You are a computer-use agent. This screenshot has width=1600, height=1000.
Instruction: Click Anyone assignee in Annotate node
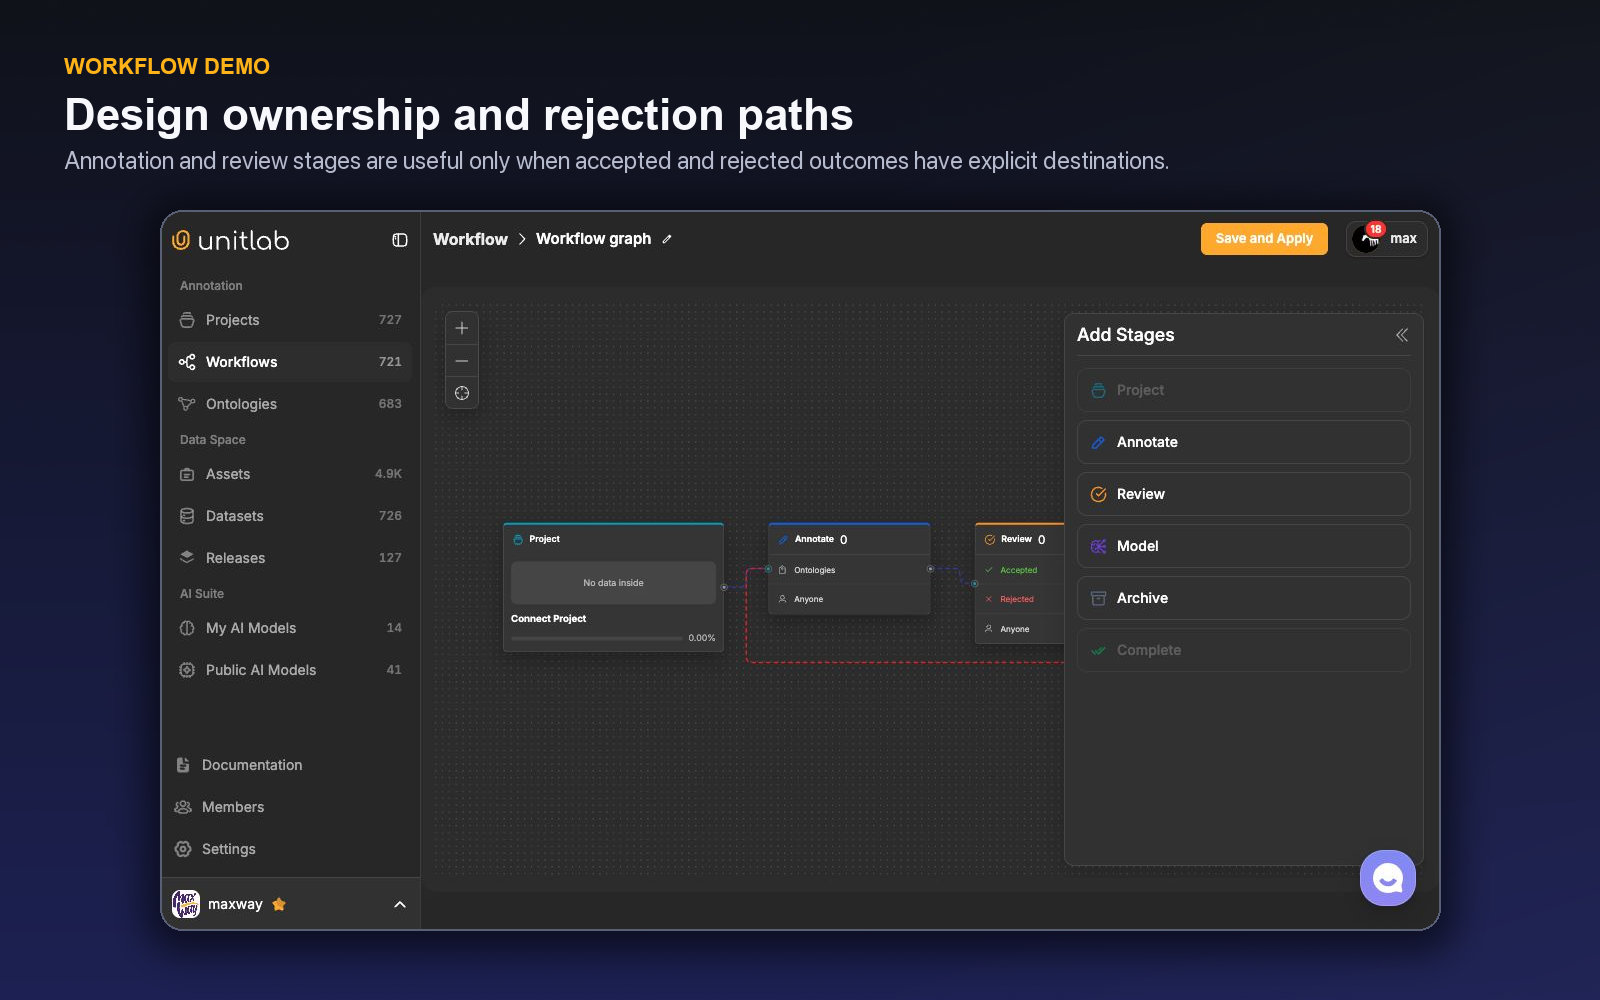click(849, 599)
